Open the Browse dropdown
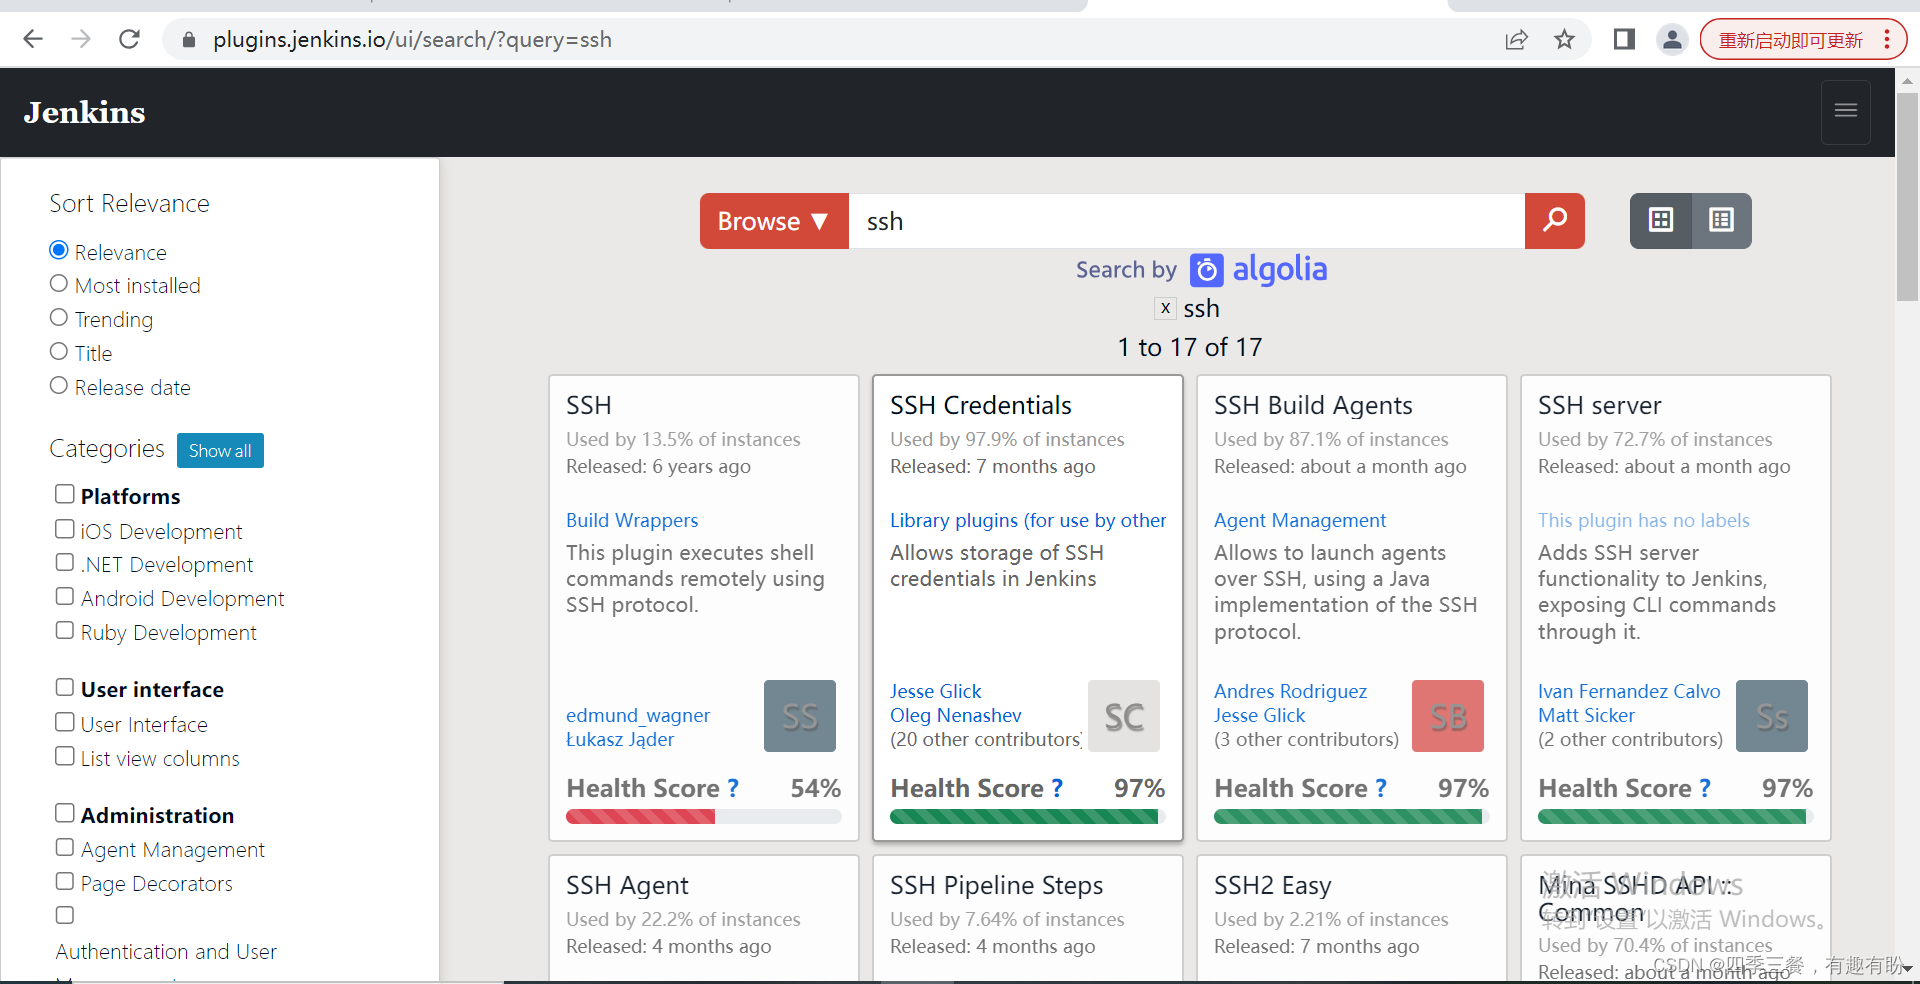Screen dimensions: 1920x984 pyautogui.click(x=774, y=221)
